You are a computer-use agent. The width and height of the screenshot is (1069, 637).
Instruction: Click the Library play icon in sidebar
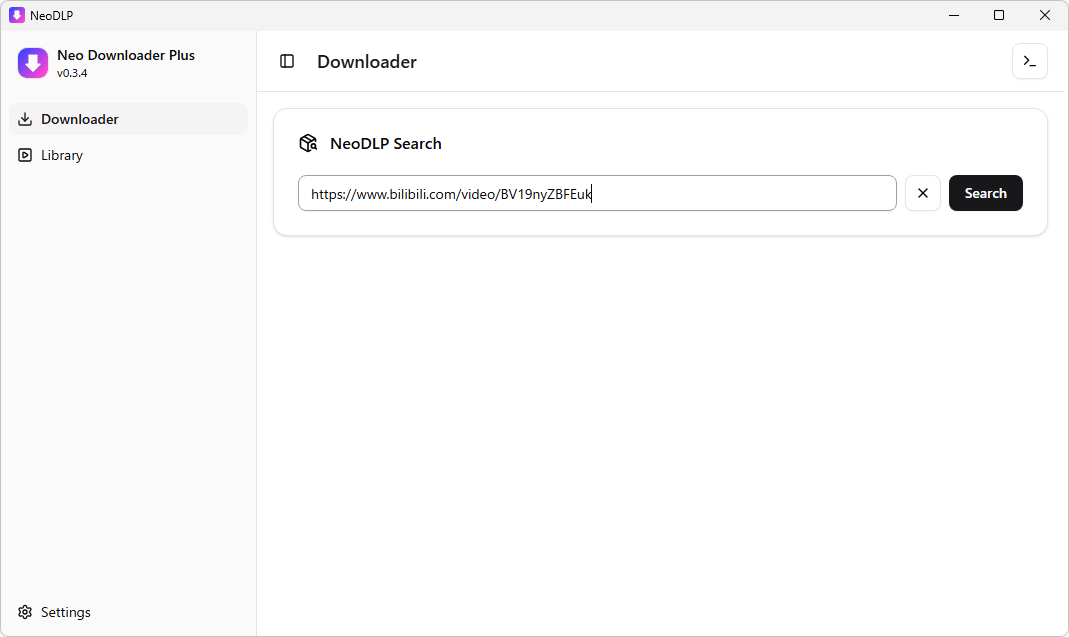(x=26, y=155)
